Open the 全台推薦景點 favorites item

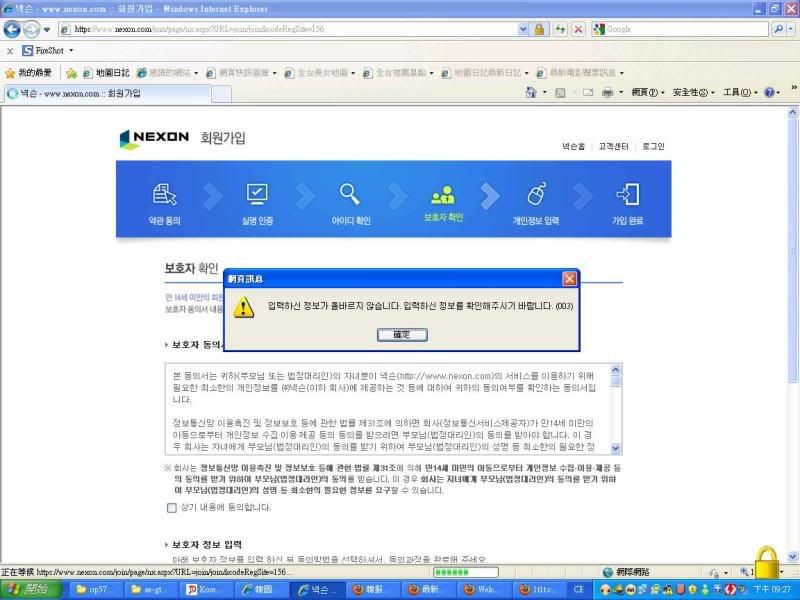pos(398,73)
